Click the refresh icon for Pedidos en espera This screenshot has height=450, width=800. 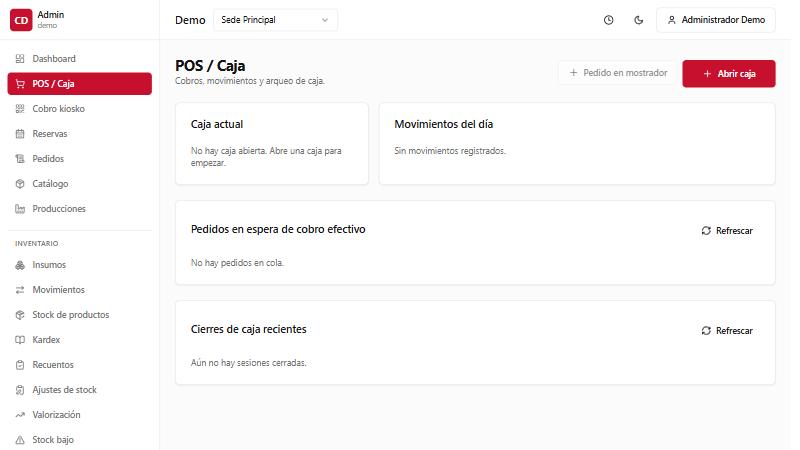tap(706, 231)
